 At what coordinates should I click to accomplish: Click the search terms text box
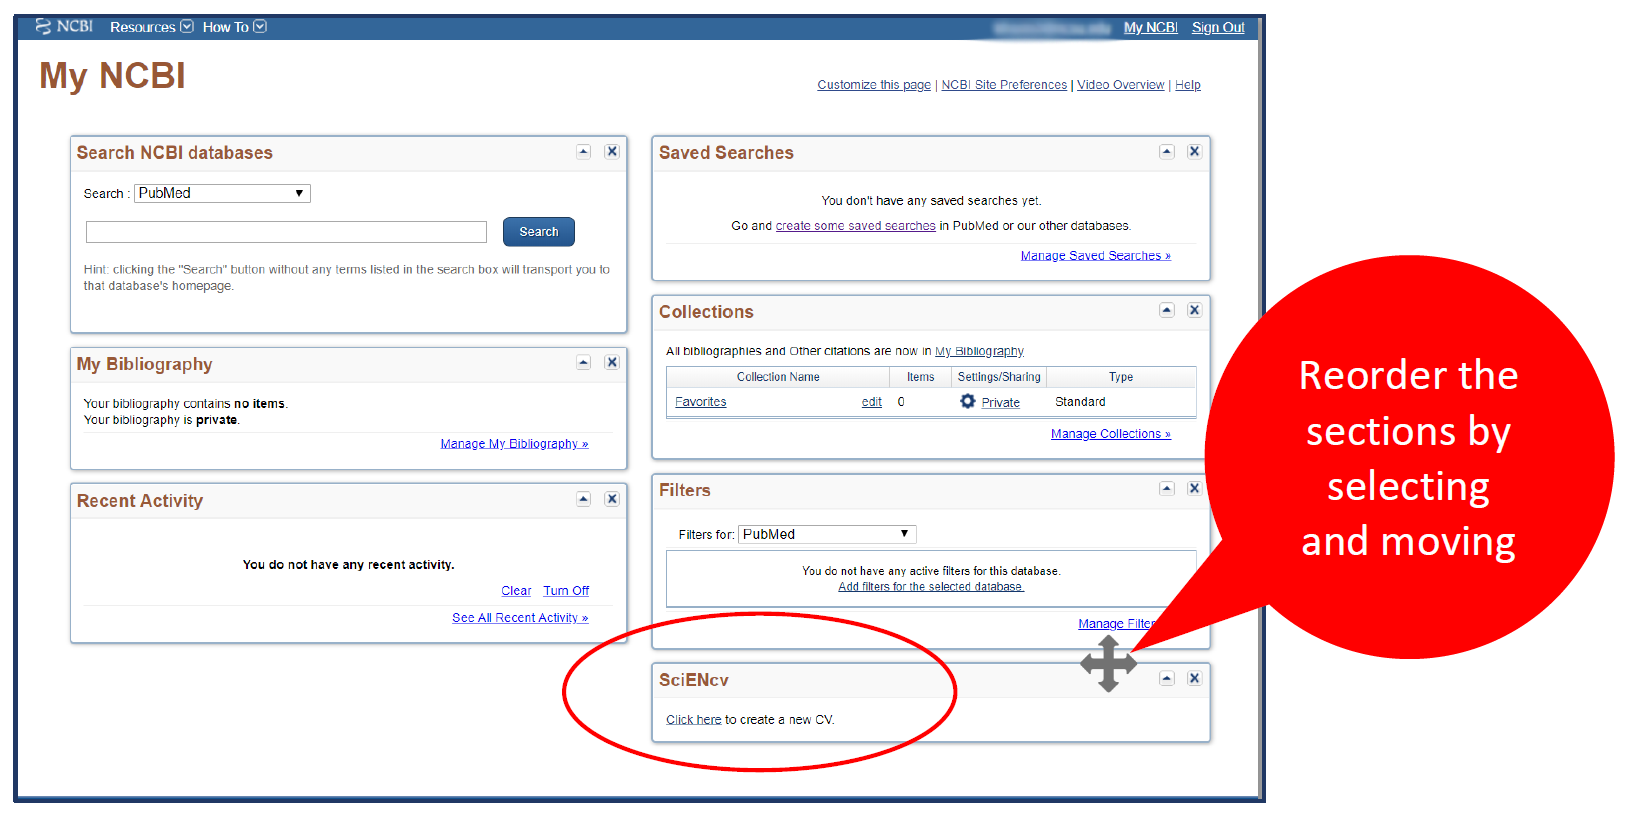tap(286, 232)
